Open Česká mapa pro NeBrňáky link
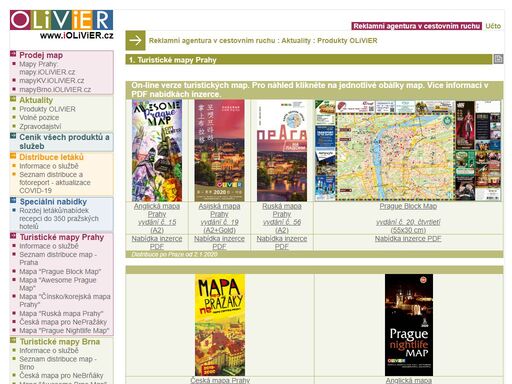 (61, 375)
